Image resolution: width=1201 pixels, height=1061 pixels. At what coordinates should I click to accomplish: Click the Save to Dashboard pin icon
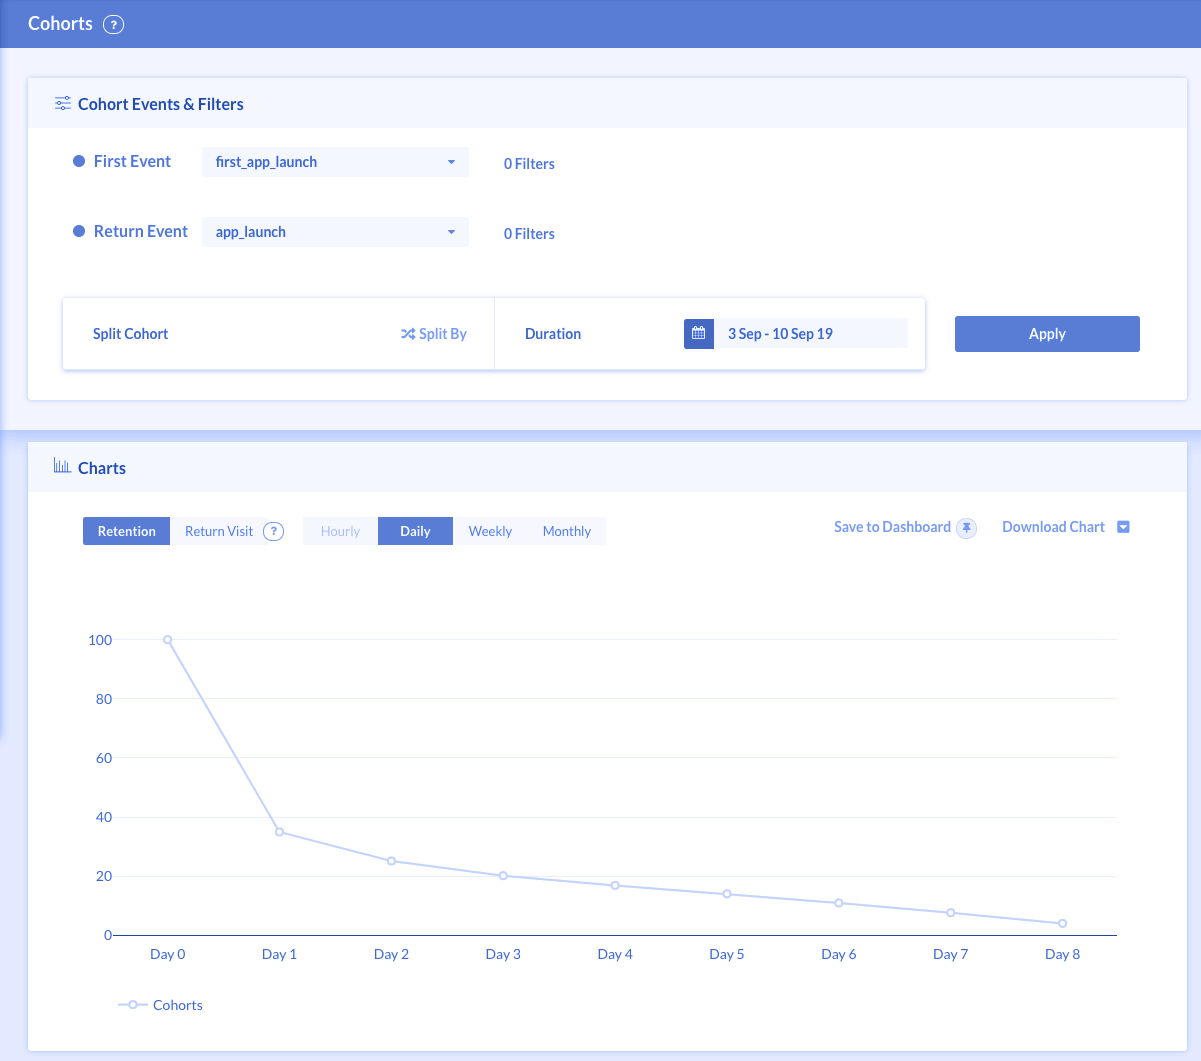pyautogui.click(x=966, y=527)
